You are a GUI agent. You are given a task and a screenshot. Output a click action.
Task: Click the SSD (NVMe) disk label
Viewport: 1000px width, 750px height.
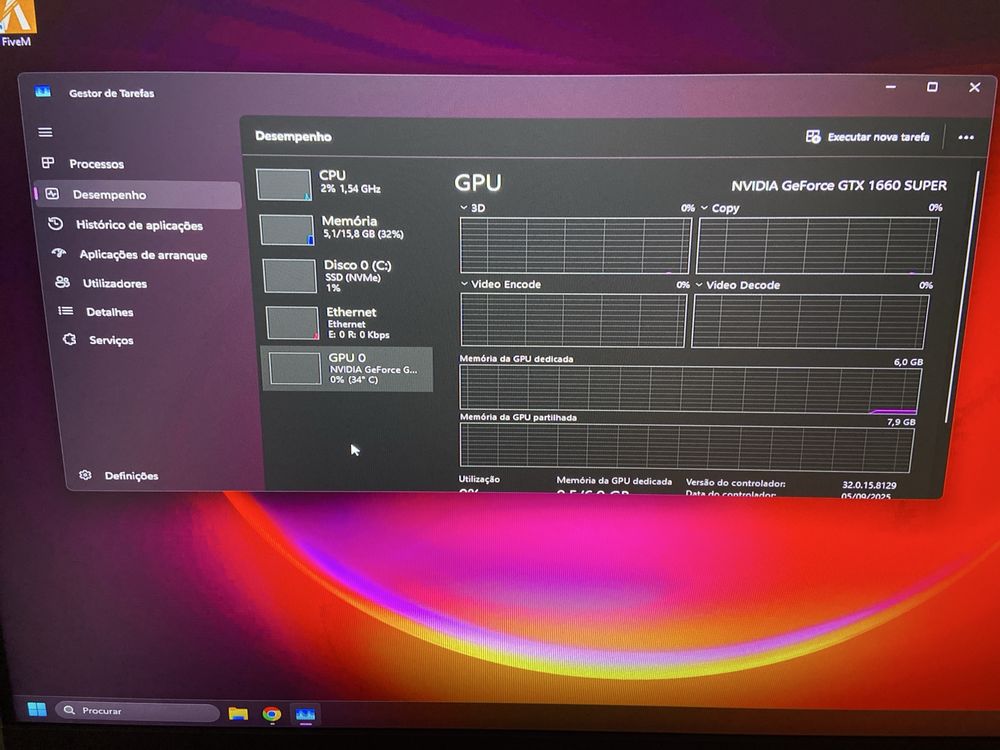(353, 277)
